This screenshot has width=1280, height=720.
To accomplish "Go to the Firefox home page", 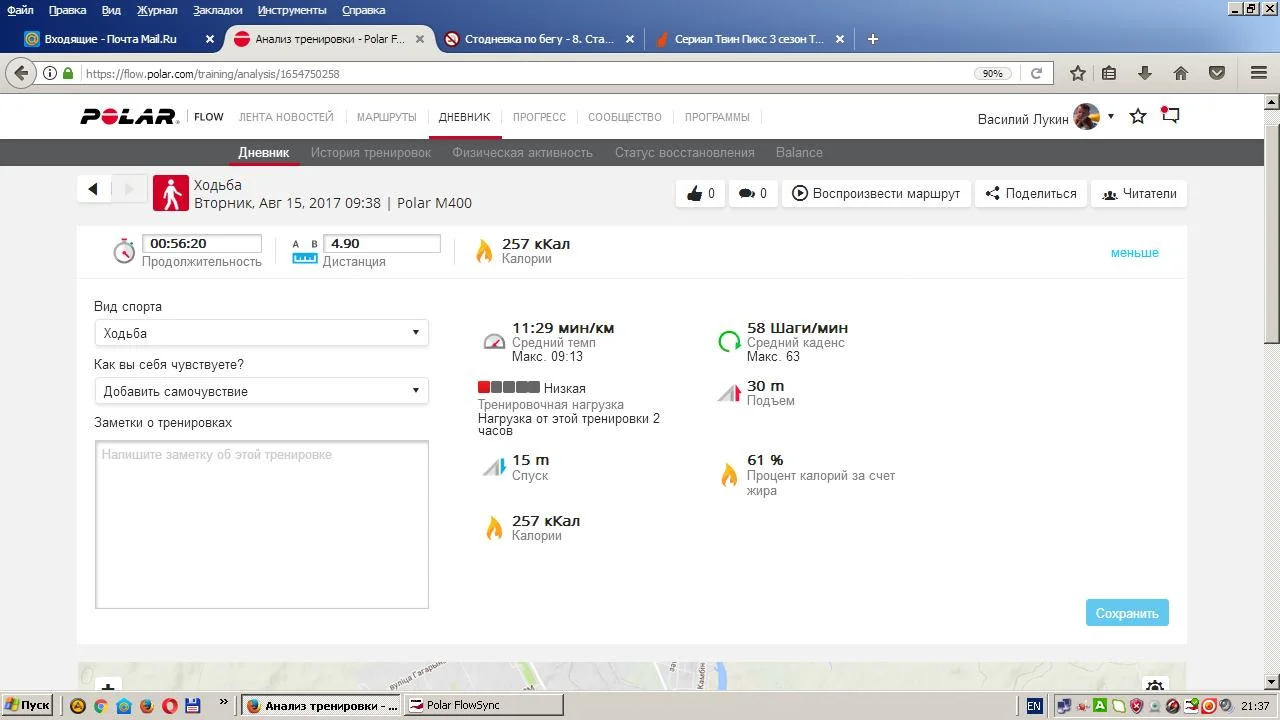I will 1181,73.
